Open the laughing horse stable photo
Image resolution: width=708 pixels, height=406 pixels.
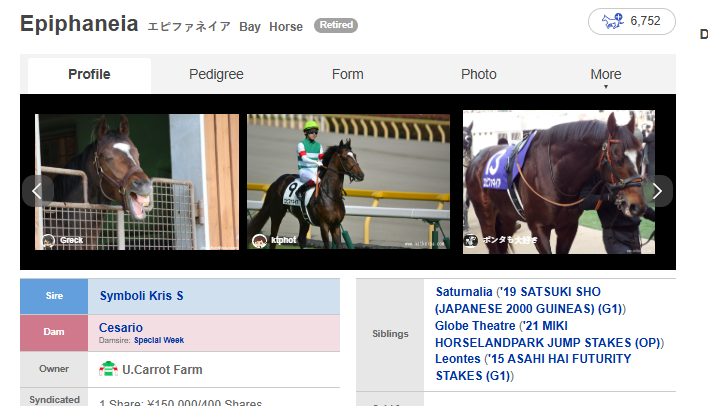tap(137, 182)
